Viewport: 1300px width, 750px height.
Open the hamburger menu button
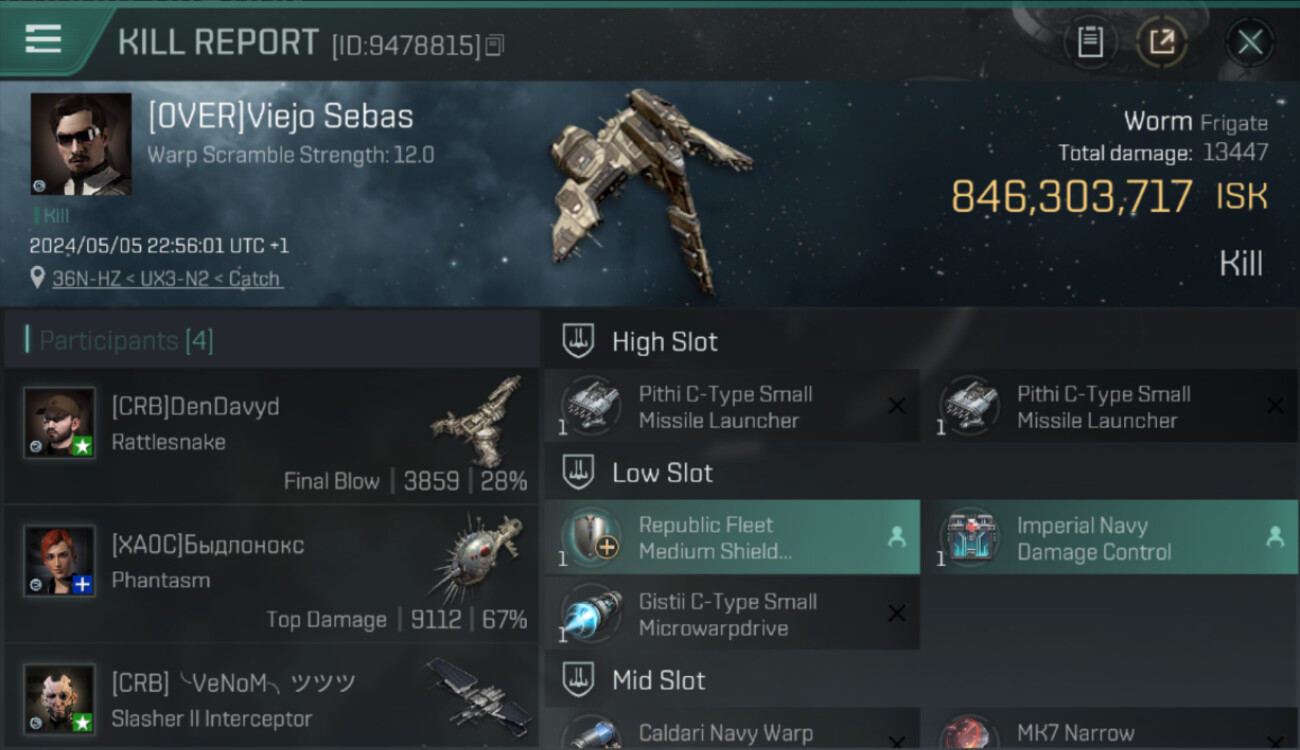tap(43, 40)
